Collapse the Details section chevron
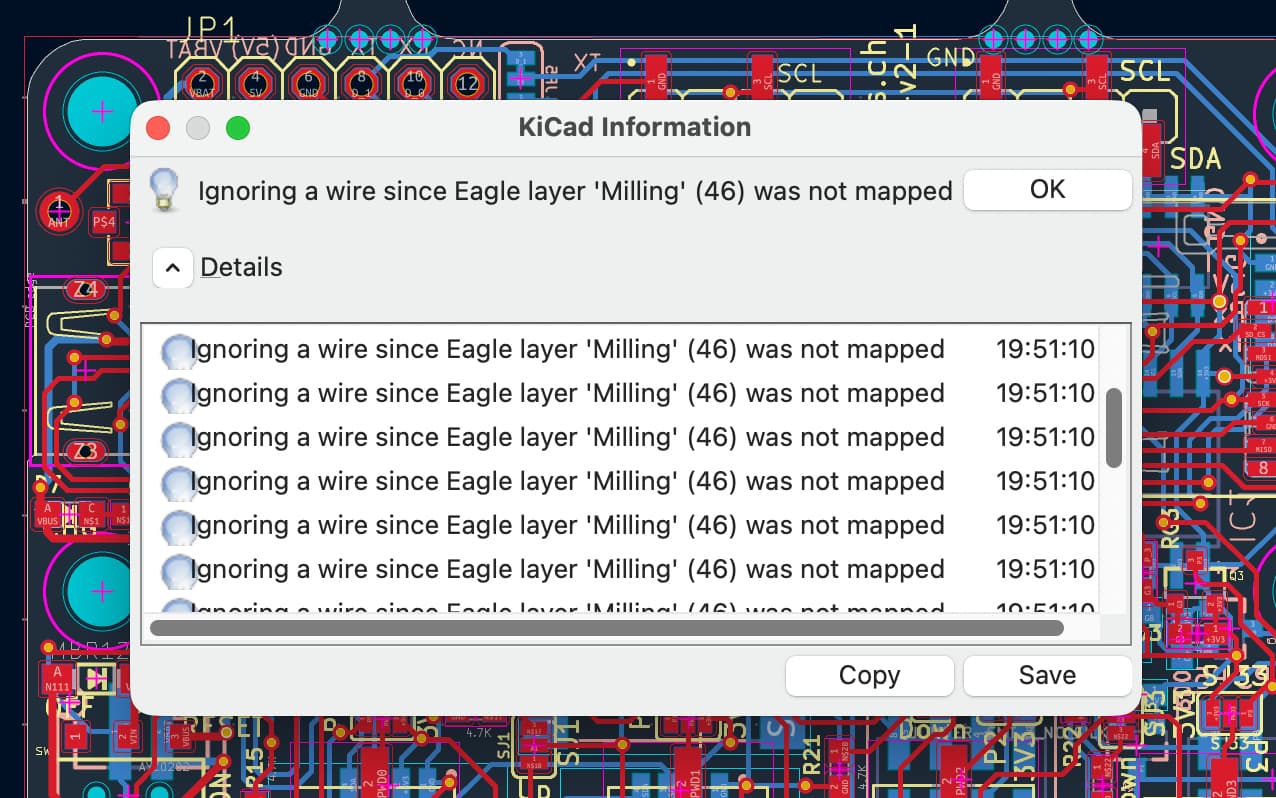 (x=172, y=268)
